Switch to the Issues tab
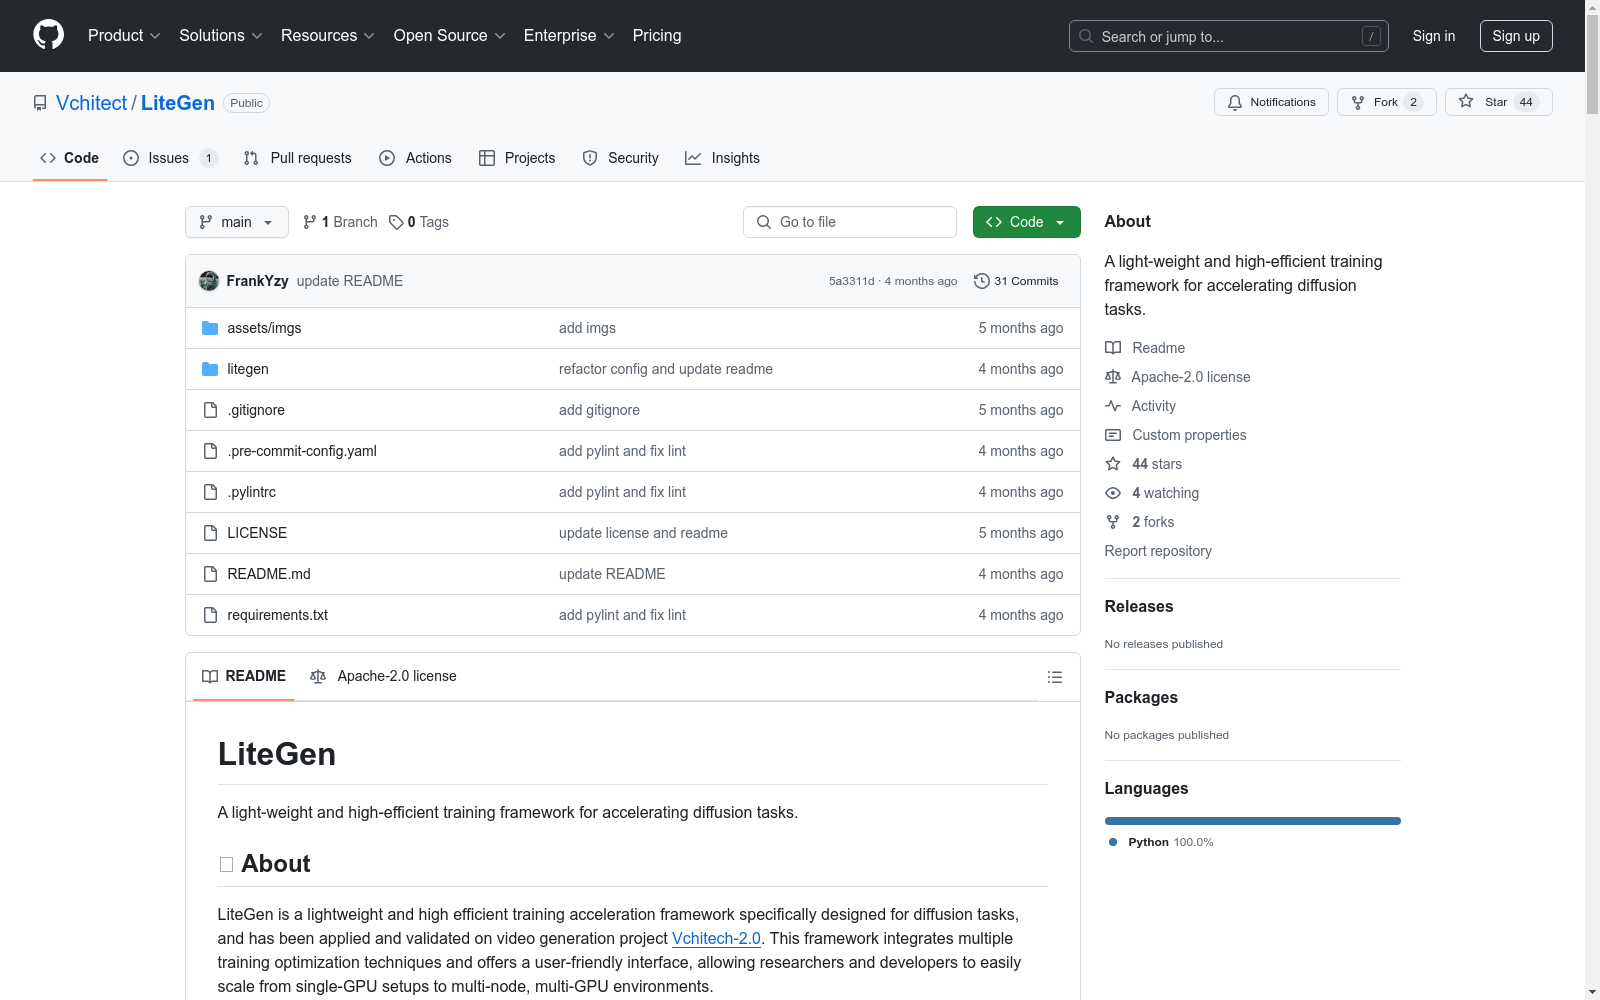This screenshot has width=1600, height=1000. pyautogui.click(x=169, y=158)
